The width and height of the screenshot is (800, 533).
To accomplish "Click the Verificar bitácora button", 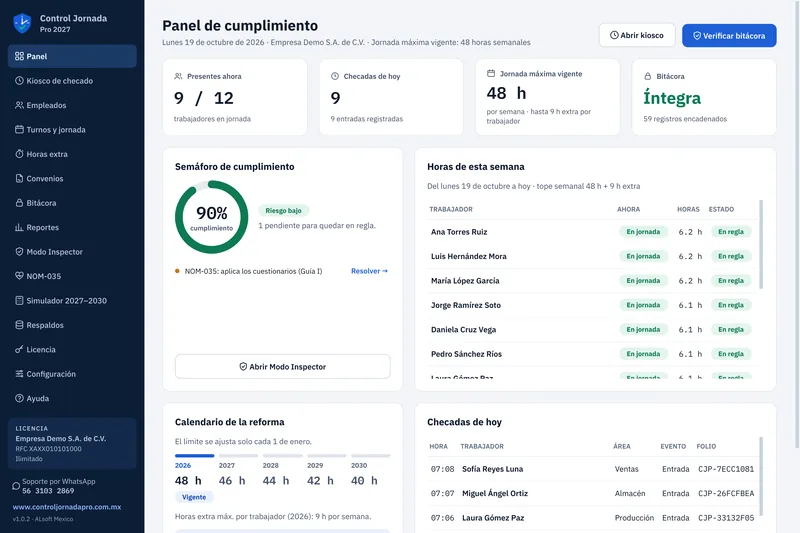I will pos(729,36).
